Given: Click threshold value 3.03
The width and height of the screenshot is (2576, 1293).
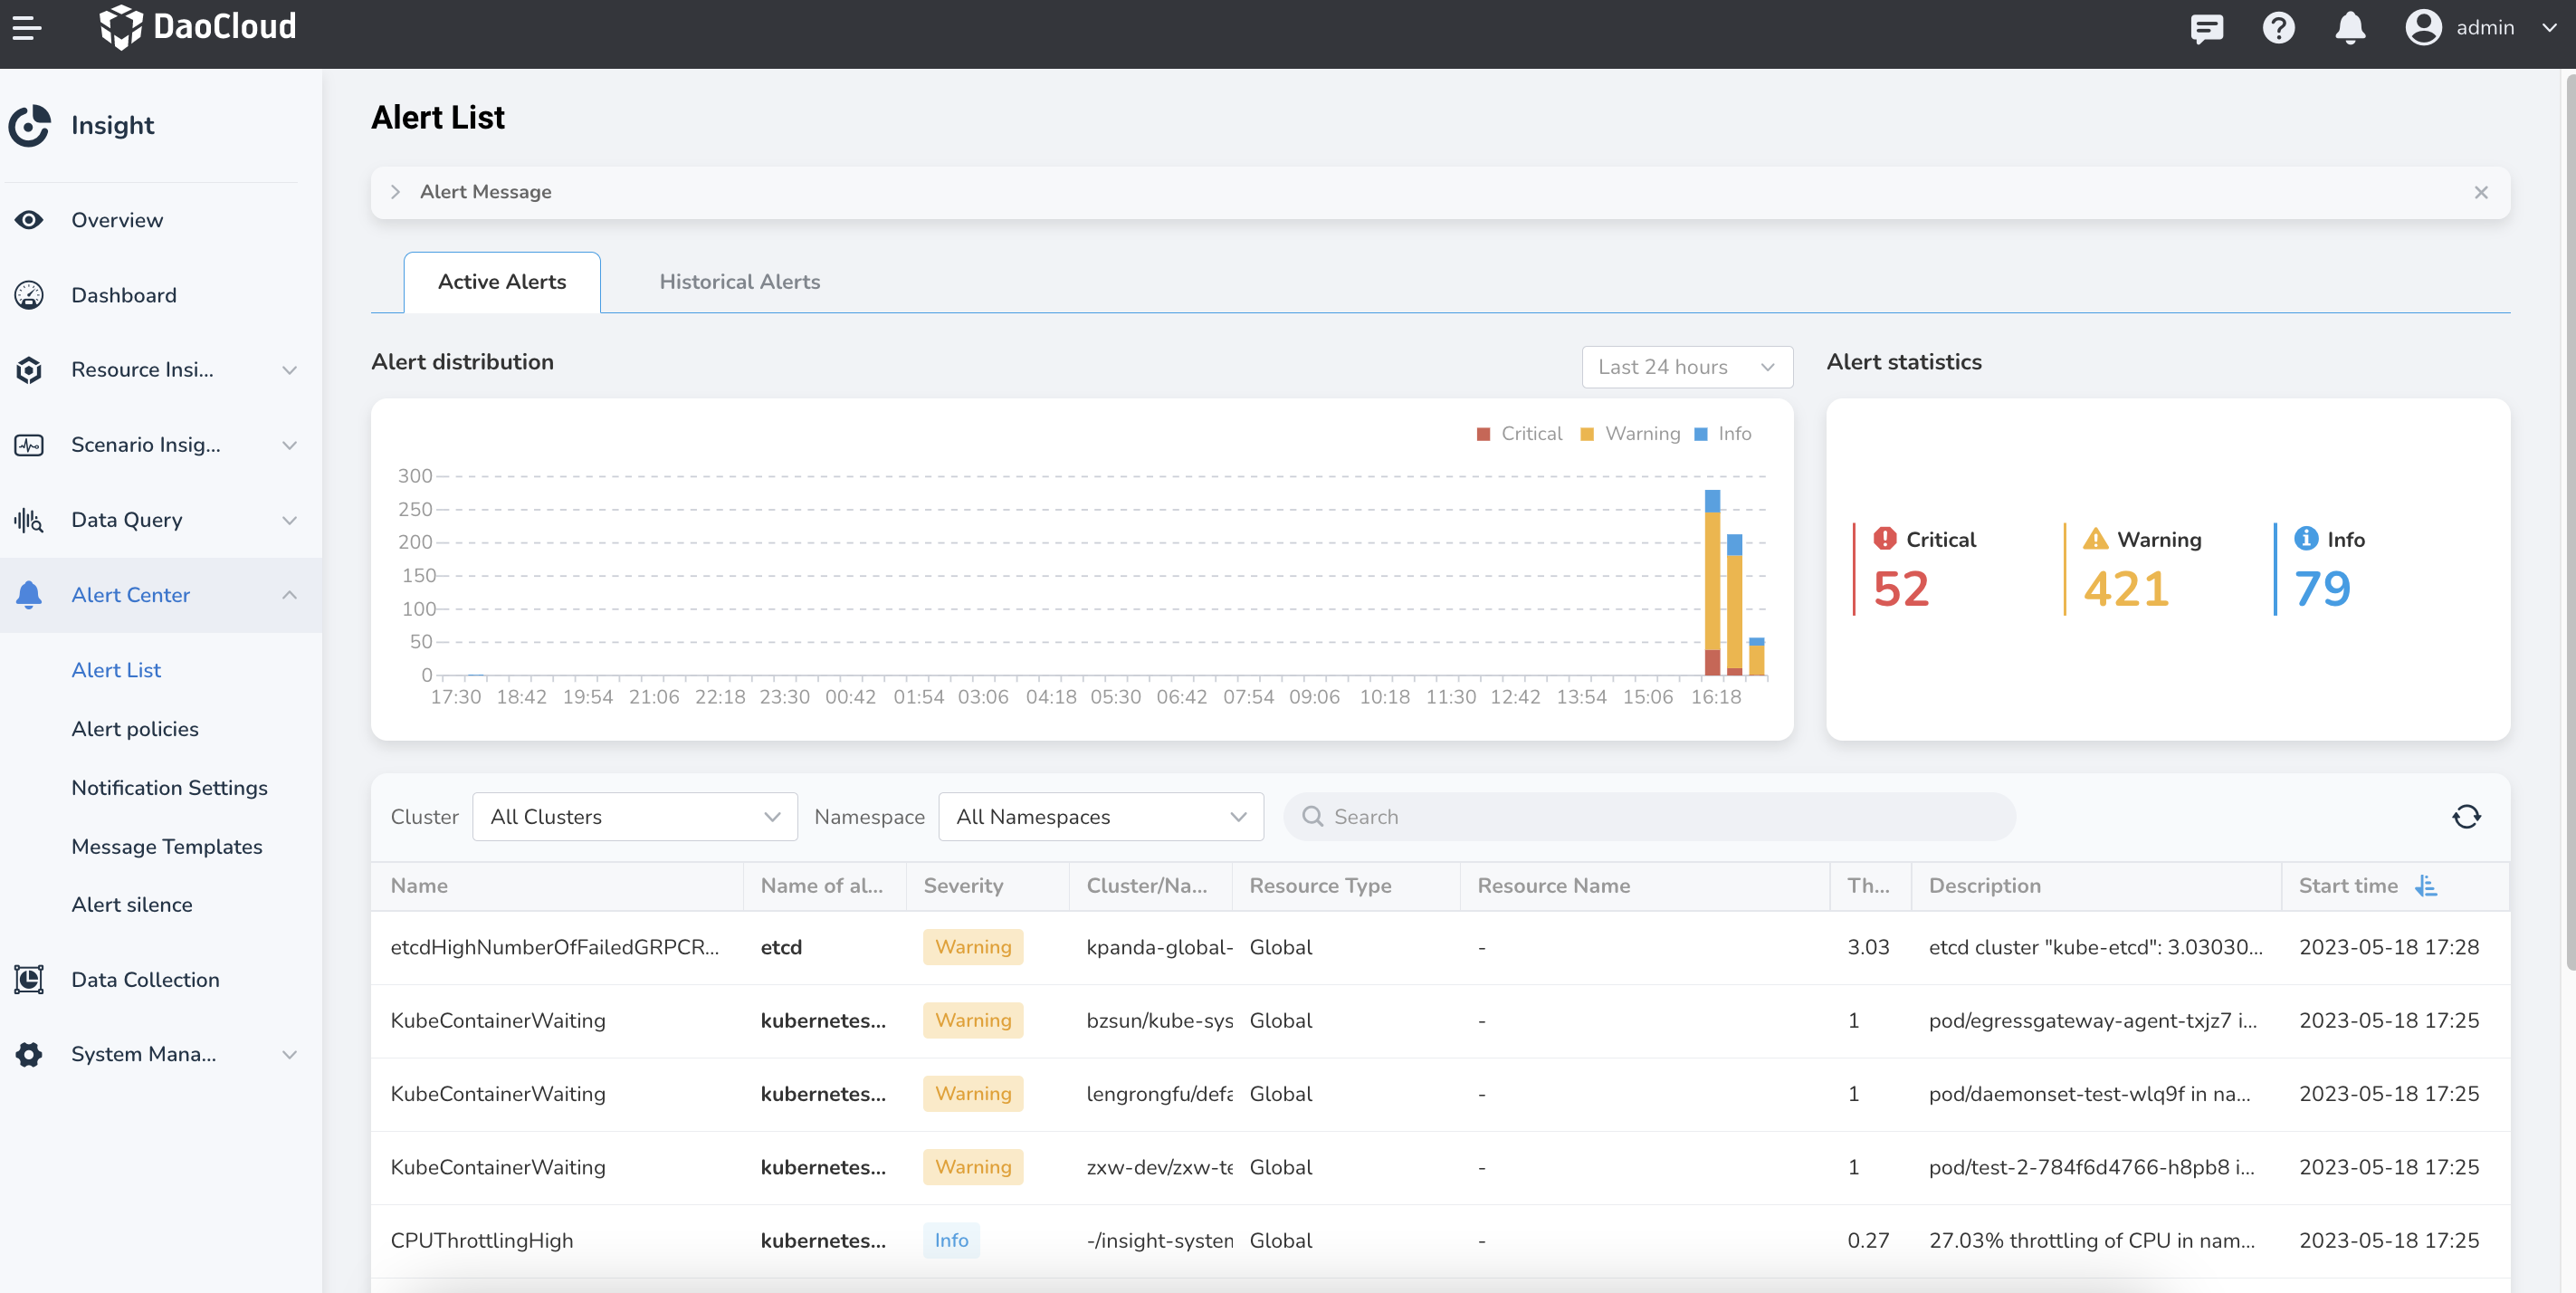Looking at the screenshot, I should 1868,947.
